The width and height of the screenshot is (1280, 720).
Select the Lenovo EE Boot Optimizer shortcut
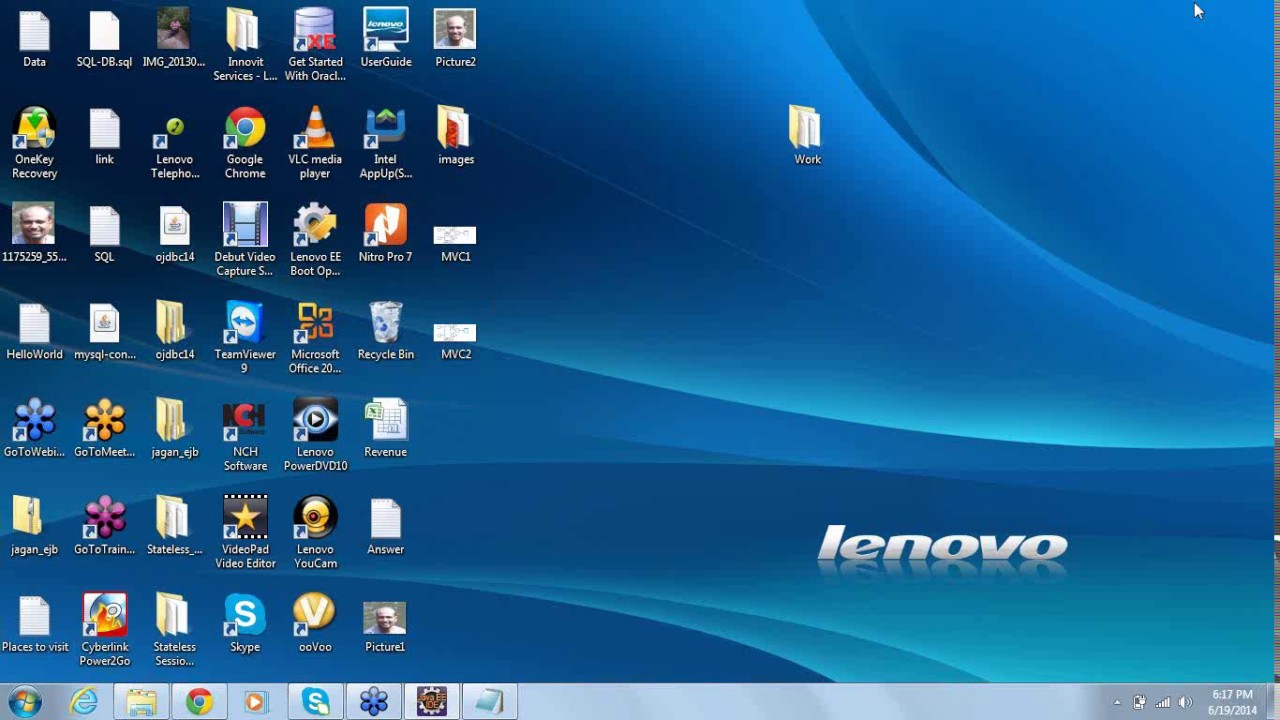click(x=315, y=241)
